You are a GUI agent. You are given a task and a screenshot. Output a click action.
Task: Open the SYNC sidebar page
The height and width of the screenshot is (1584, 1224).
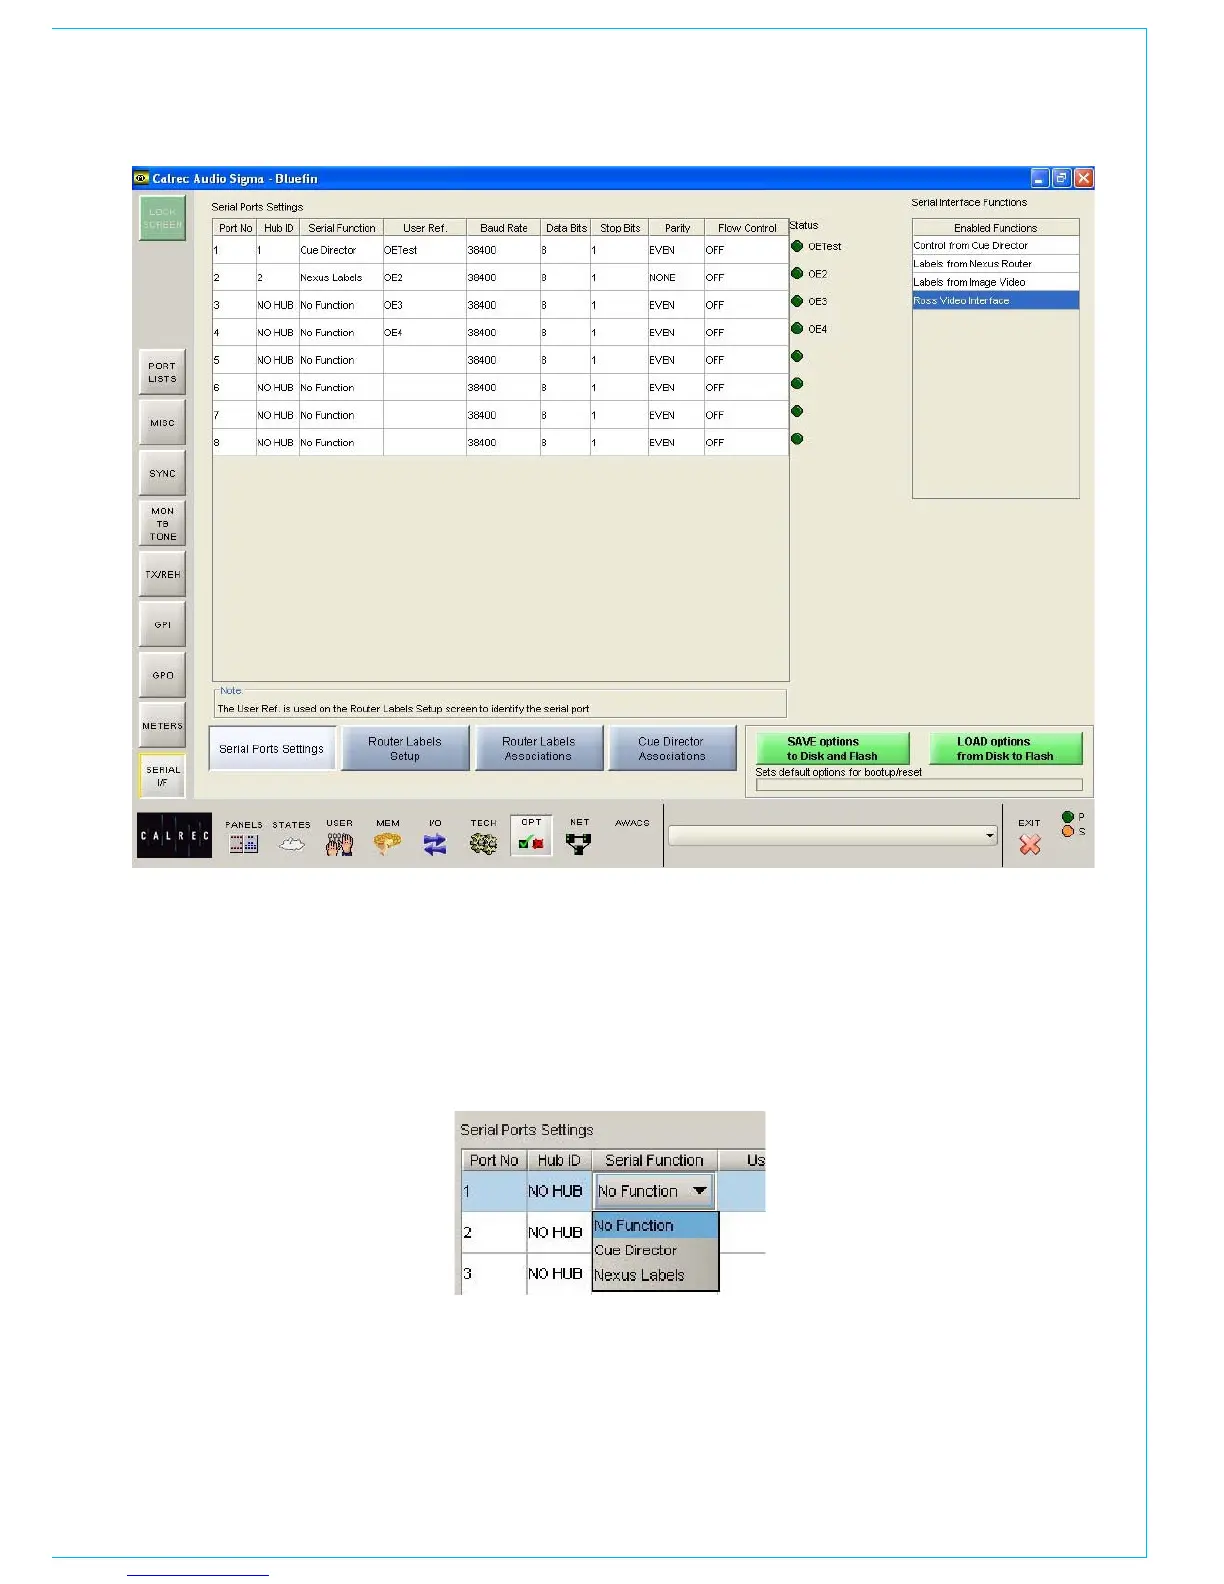[x=162, y=473]
